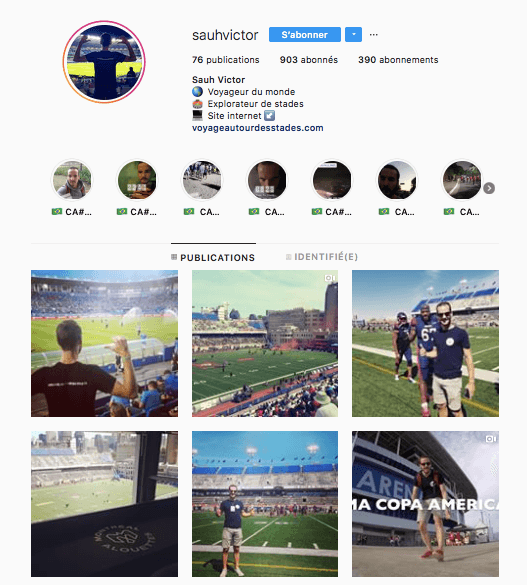Open the seventh highlight showing runners on road

(462, 180)
